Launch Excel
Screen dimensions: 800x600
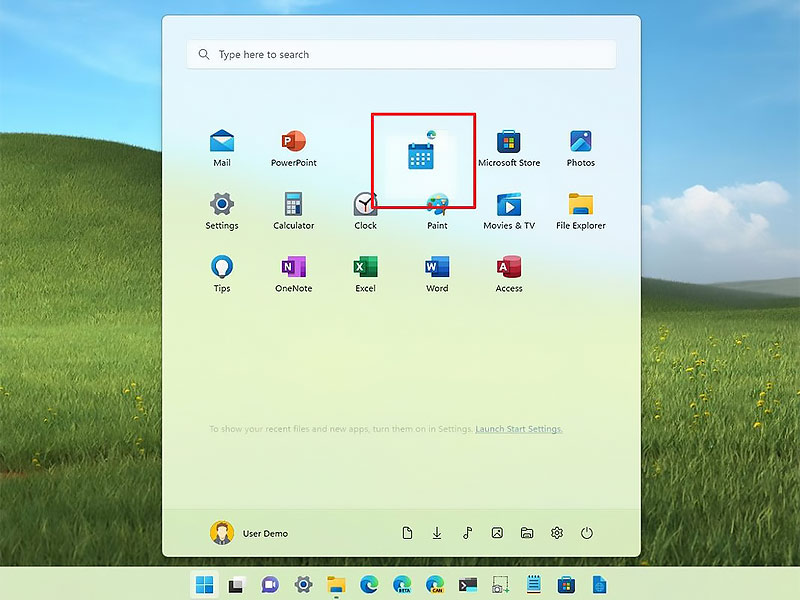[365, 273]
